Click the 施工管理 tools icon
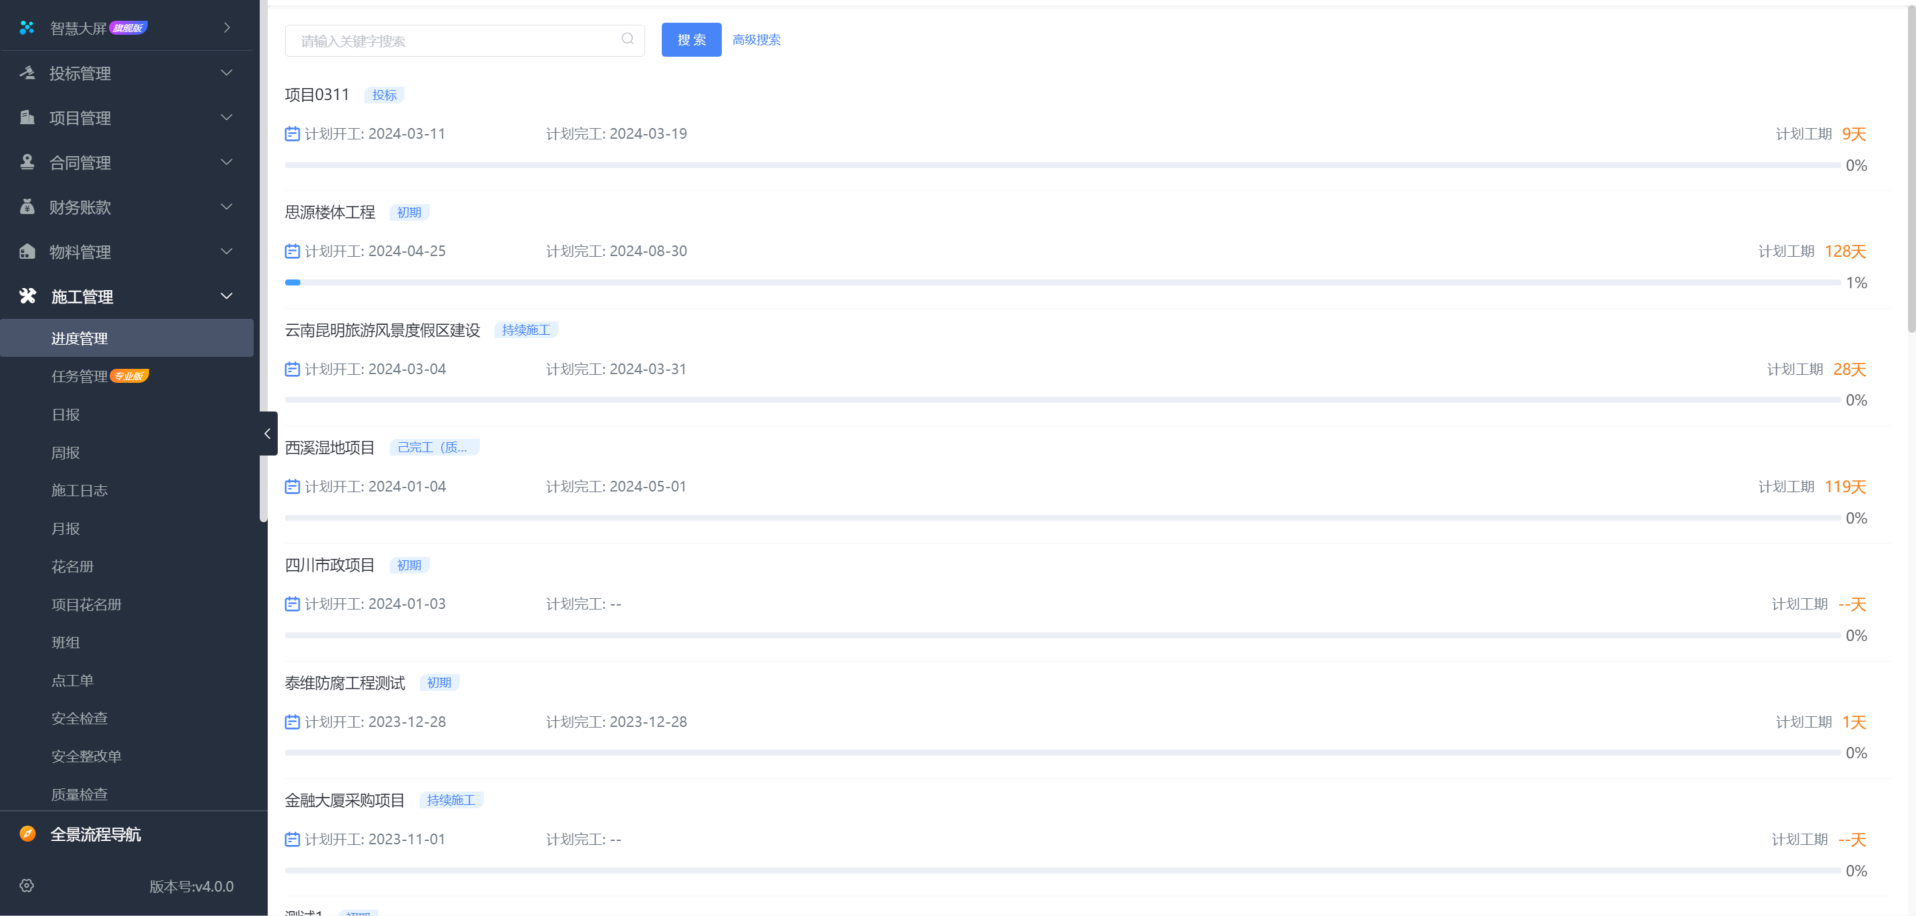This screenshot has width=1916, height=916. [28, 296]
